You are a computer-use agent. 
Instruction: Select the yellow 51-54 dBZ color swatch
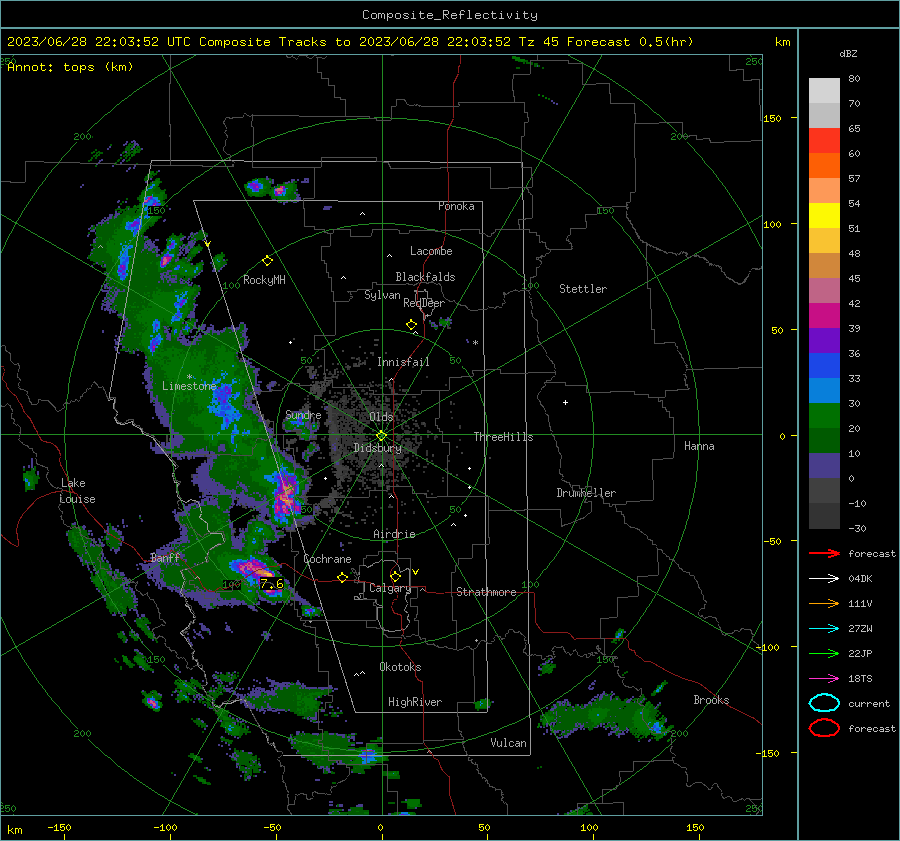pyautogui.click(x=824, y=216)
